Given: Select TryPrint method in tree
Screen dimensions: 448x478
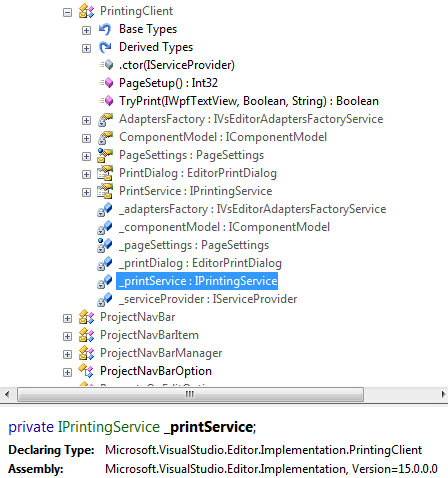Looking at the screenshot, I should pyautogui.click(x=249, y=101).
